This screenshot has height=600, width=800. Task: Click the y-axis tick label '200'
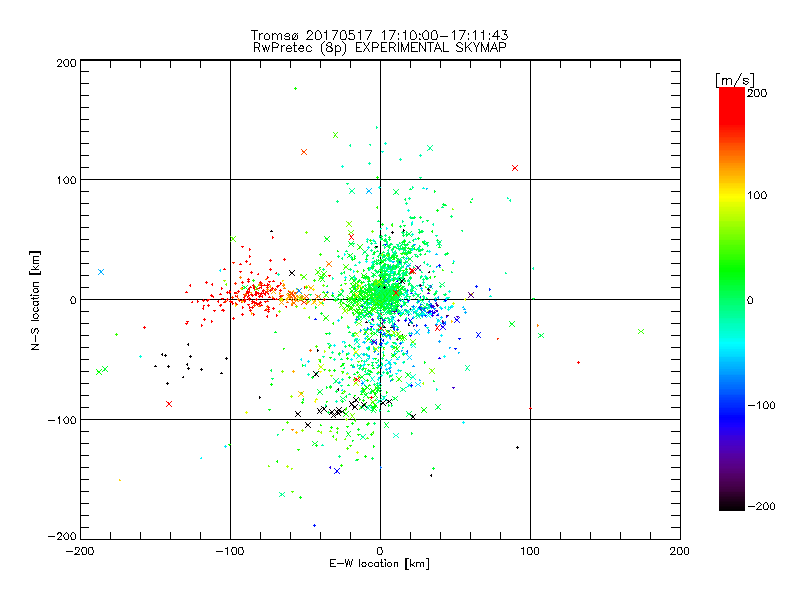click(x=66, y=63)
